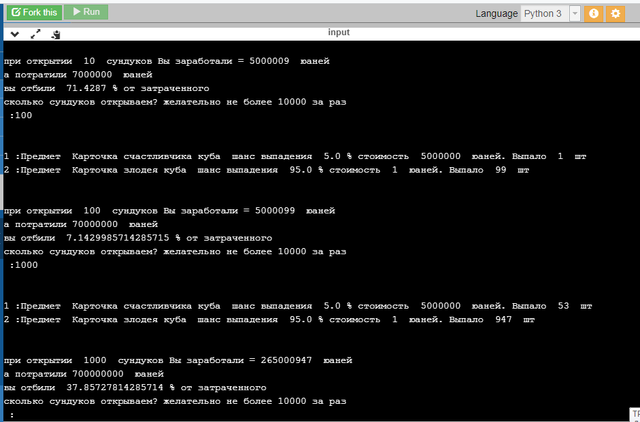Click the Fork this button
640x422 pixels.
pos(32,12)
